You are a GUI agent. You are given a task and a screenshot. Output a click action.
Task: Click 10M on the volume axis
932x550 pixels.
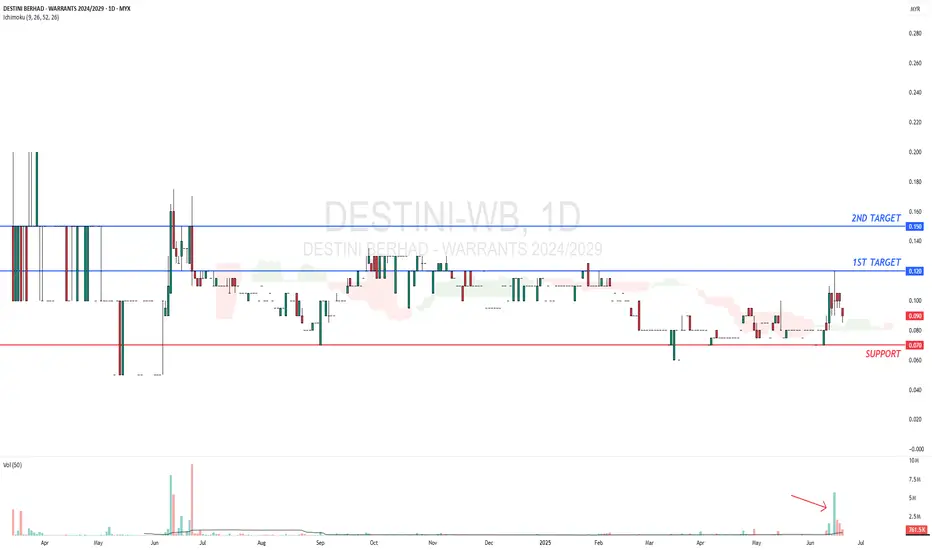click(914, 461)
